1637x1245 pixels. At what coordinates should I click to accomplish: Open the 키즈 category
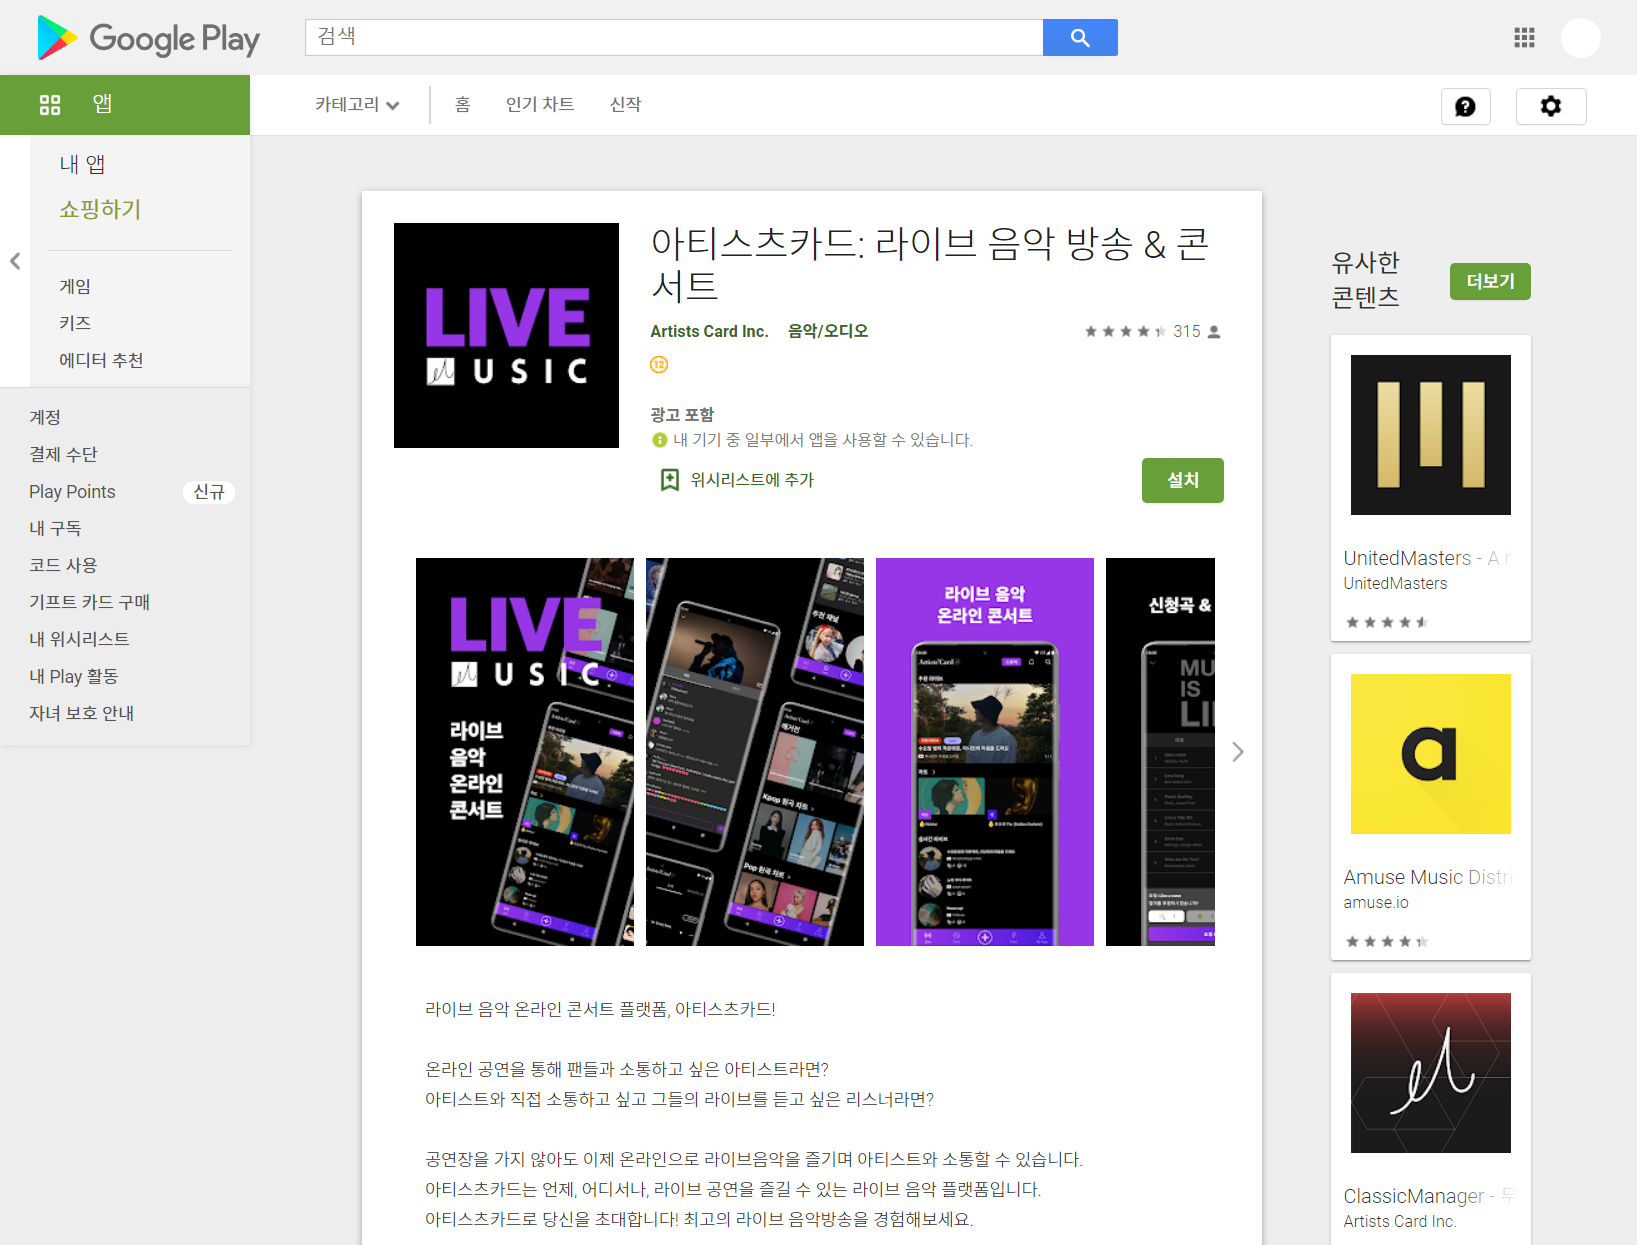(75, 323)
